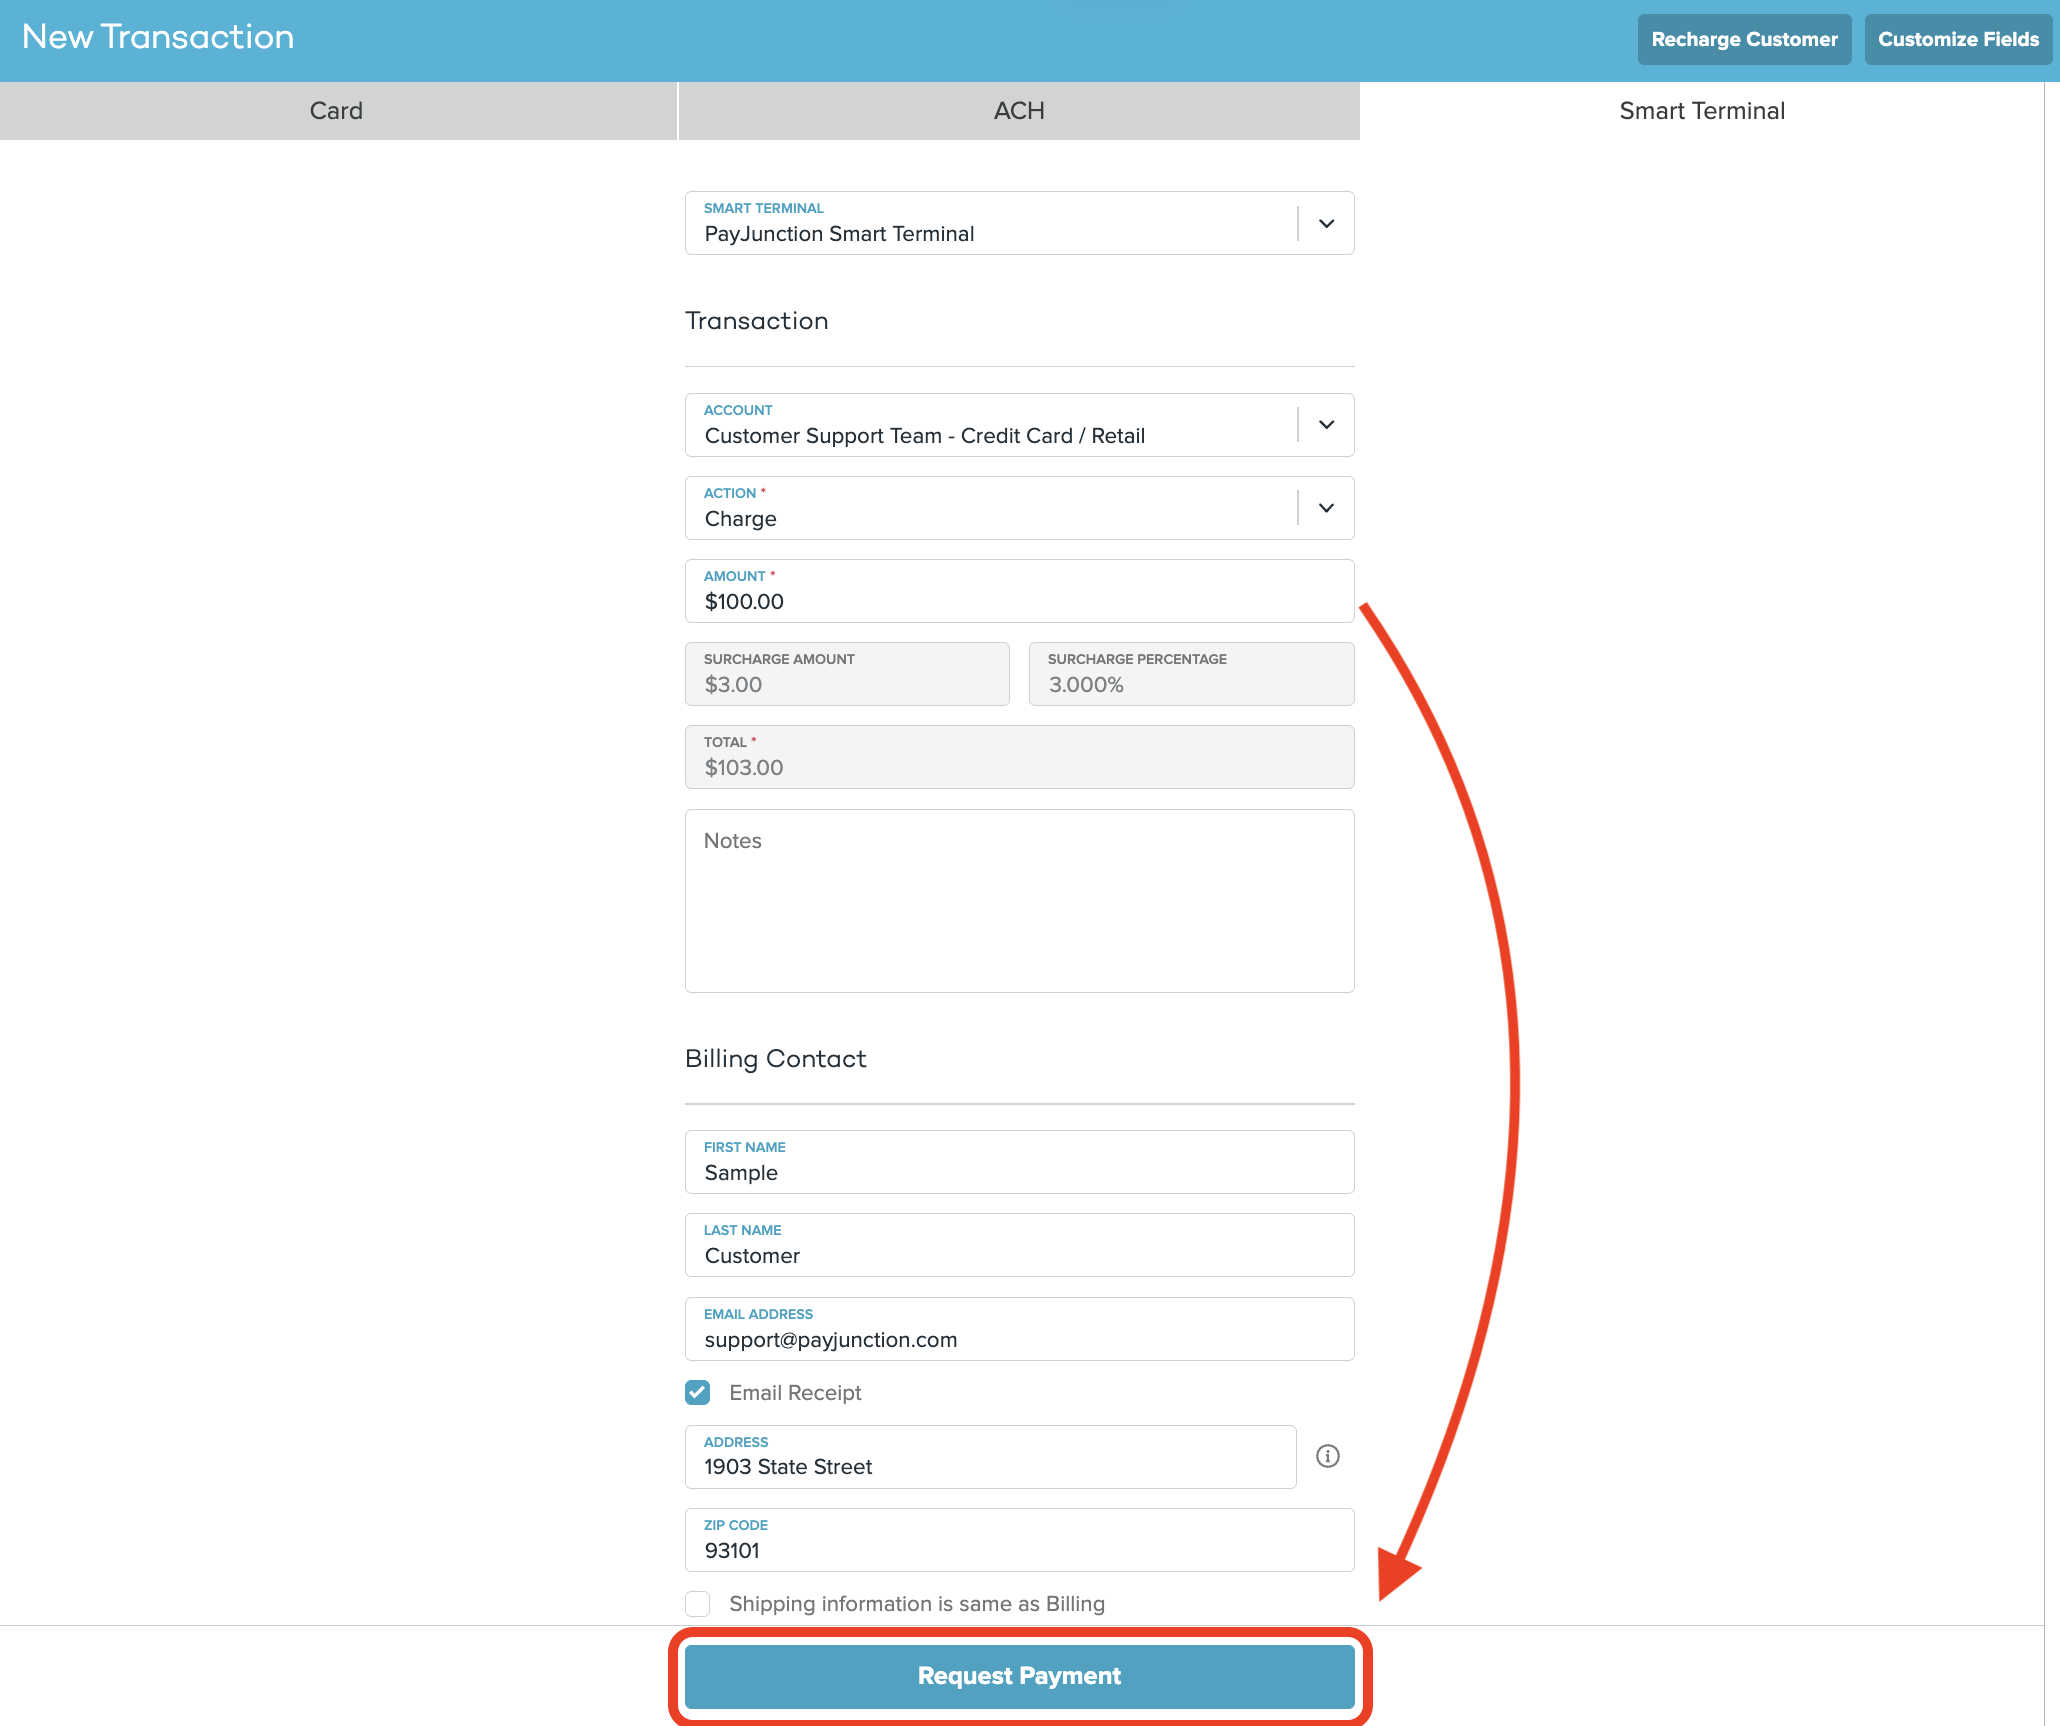Click the Surcharge Amount field
2060x1726 pixels.
click(847, 674)
